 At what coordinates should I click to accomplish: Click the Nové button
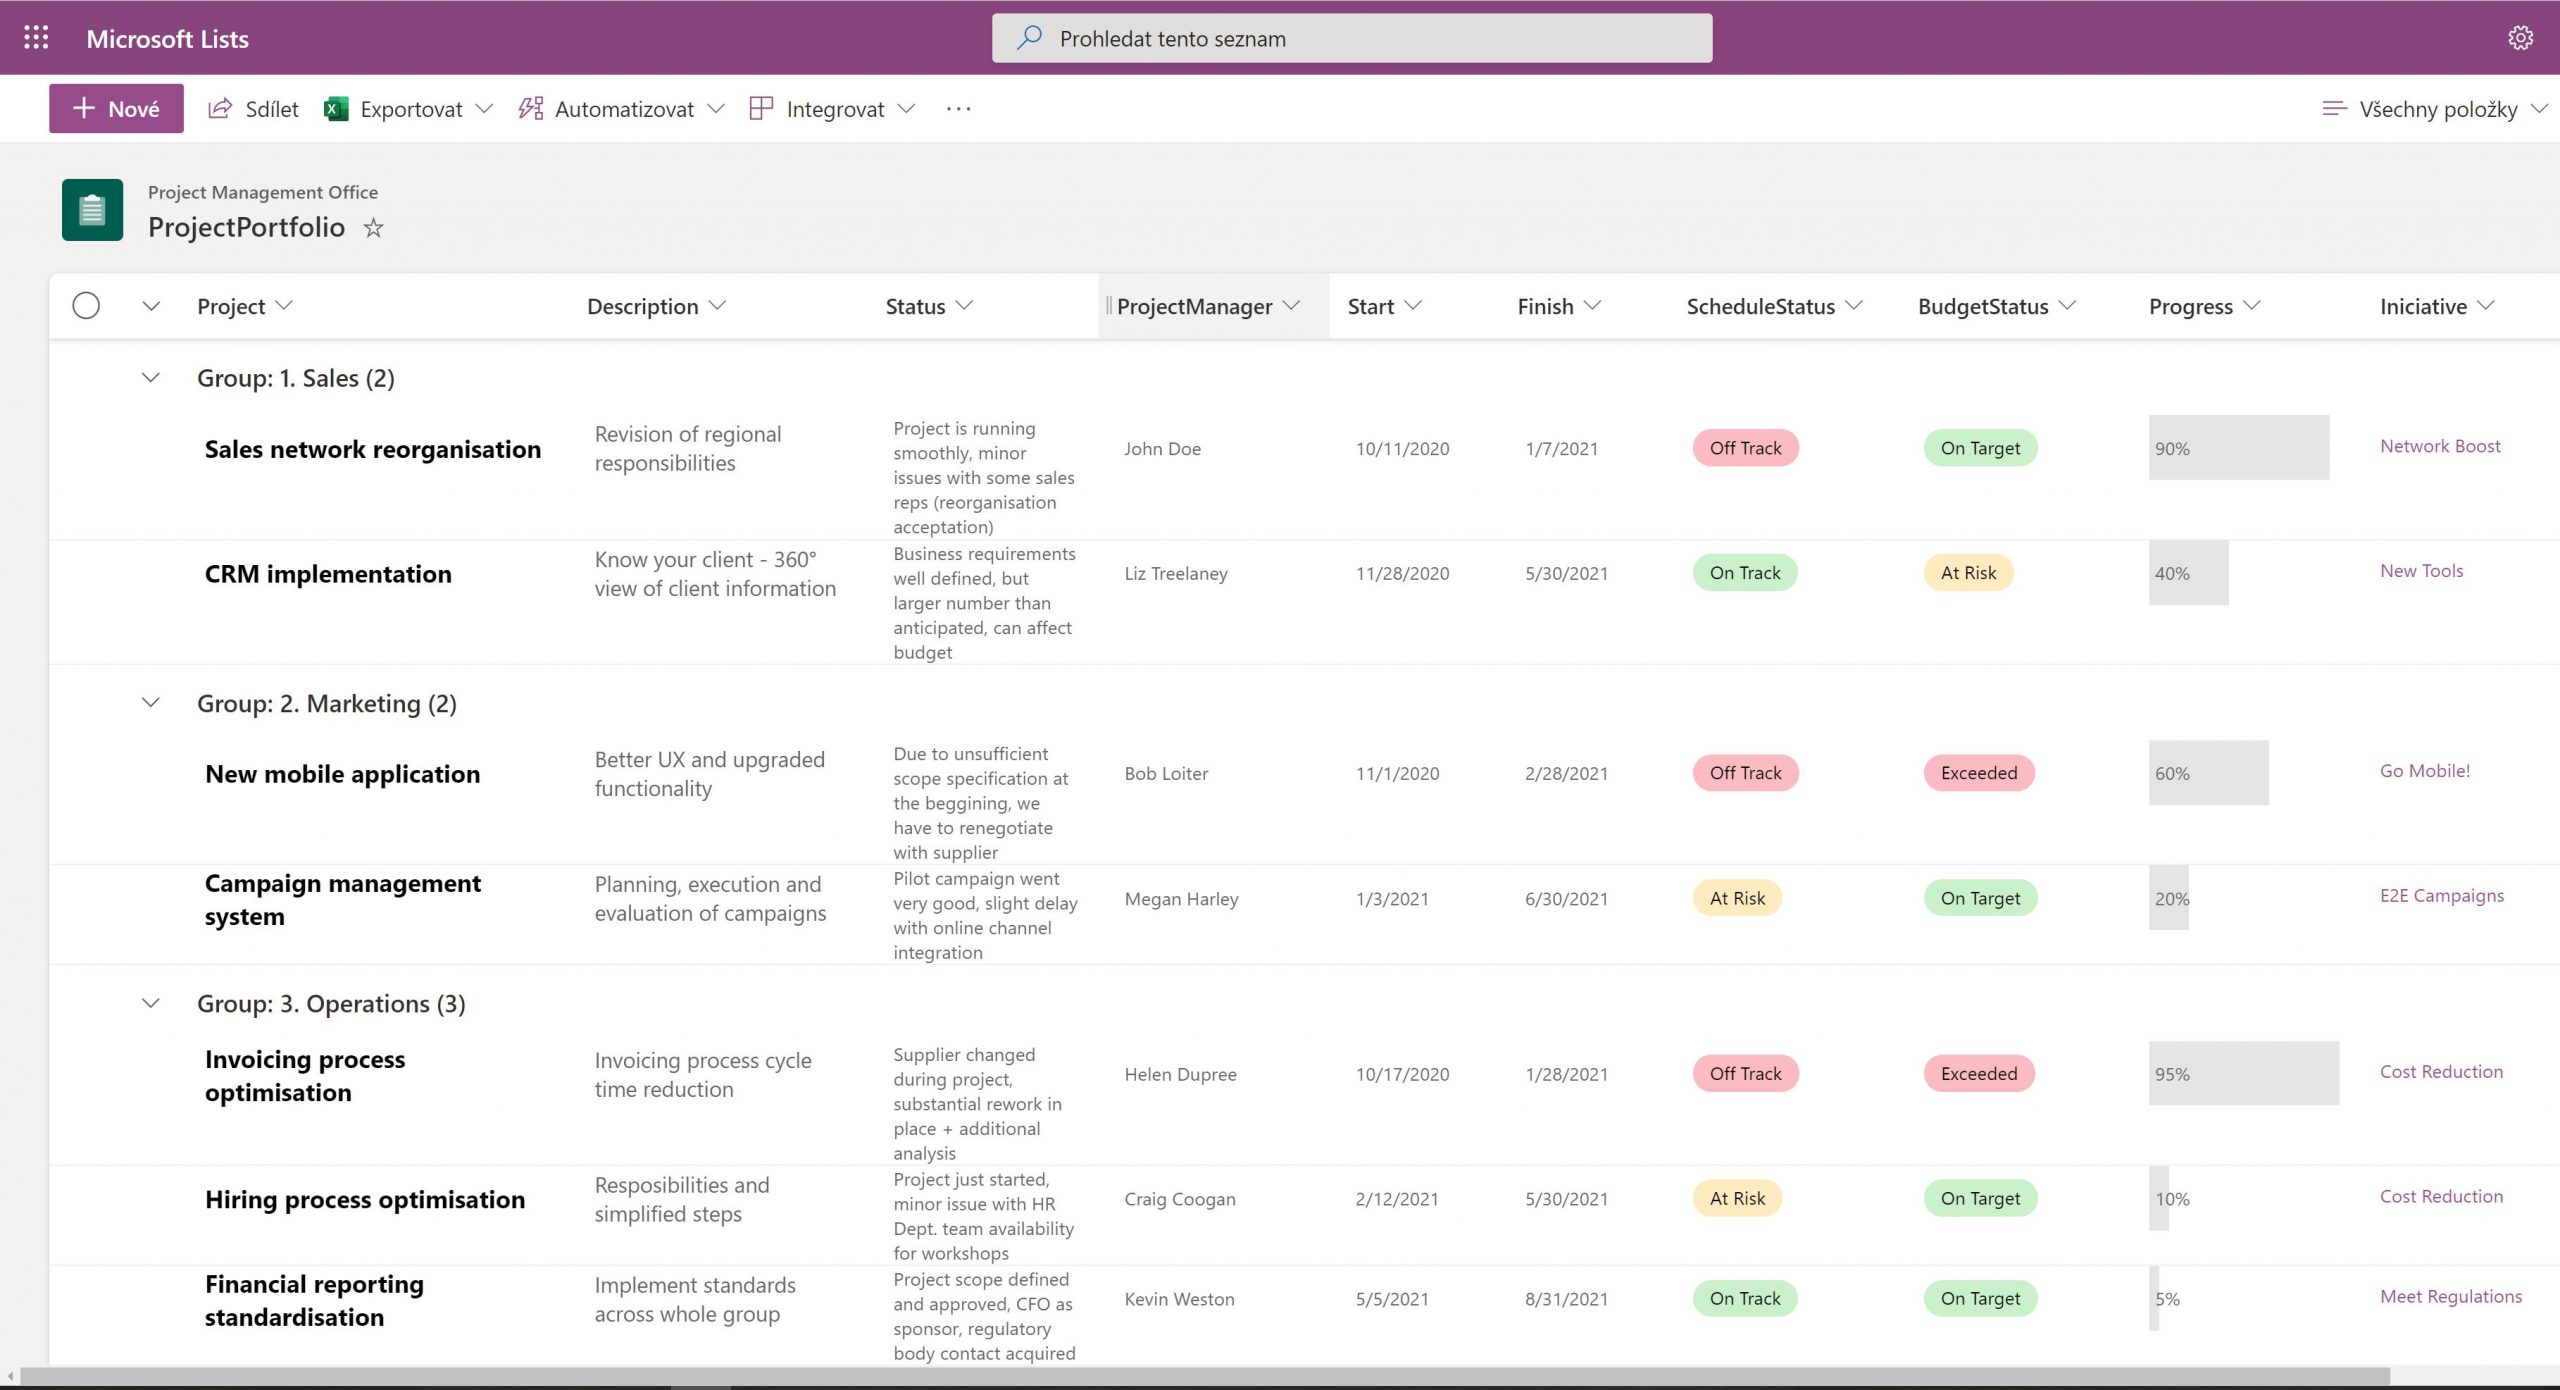(x=116, y=109)
